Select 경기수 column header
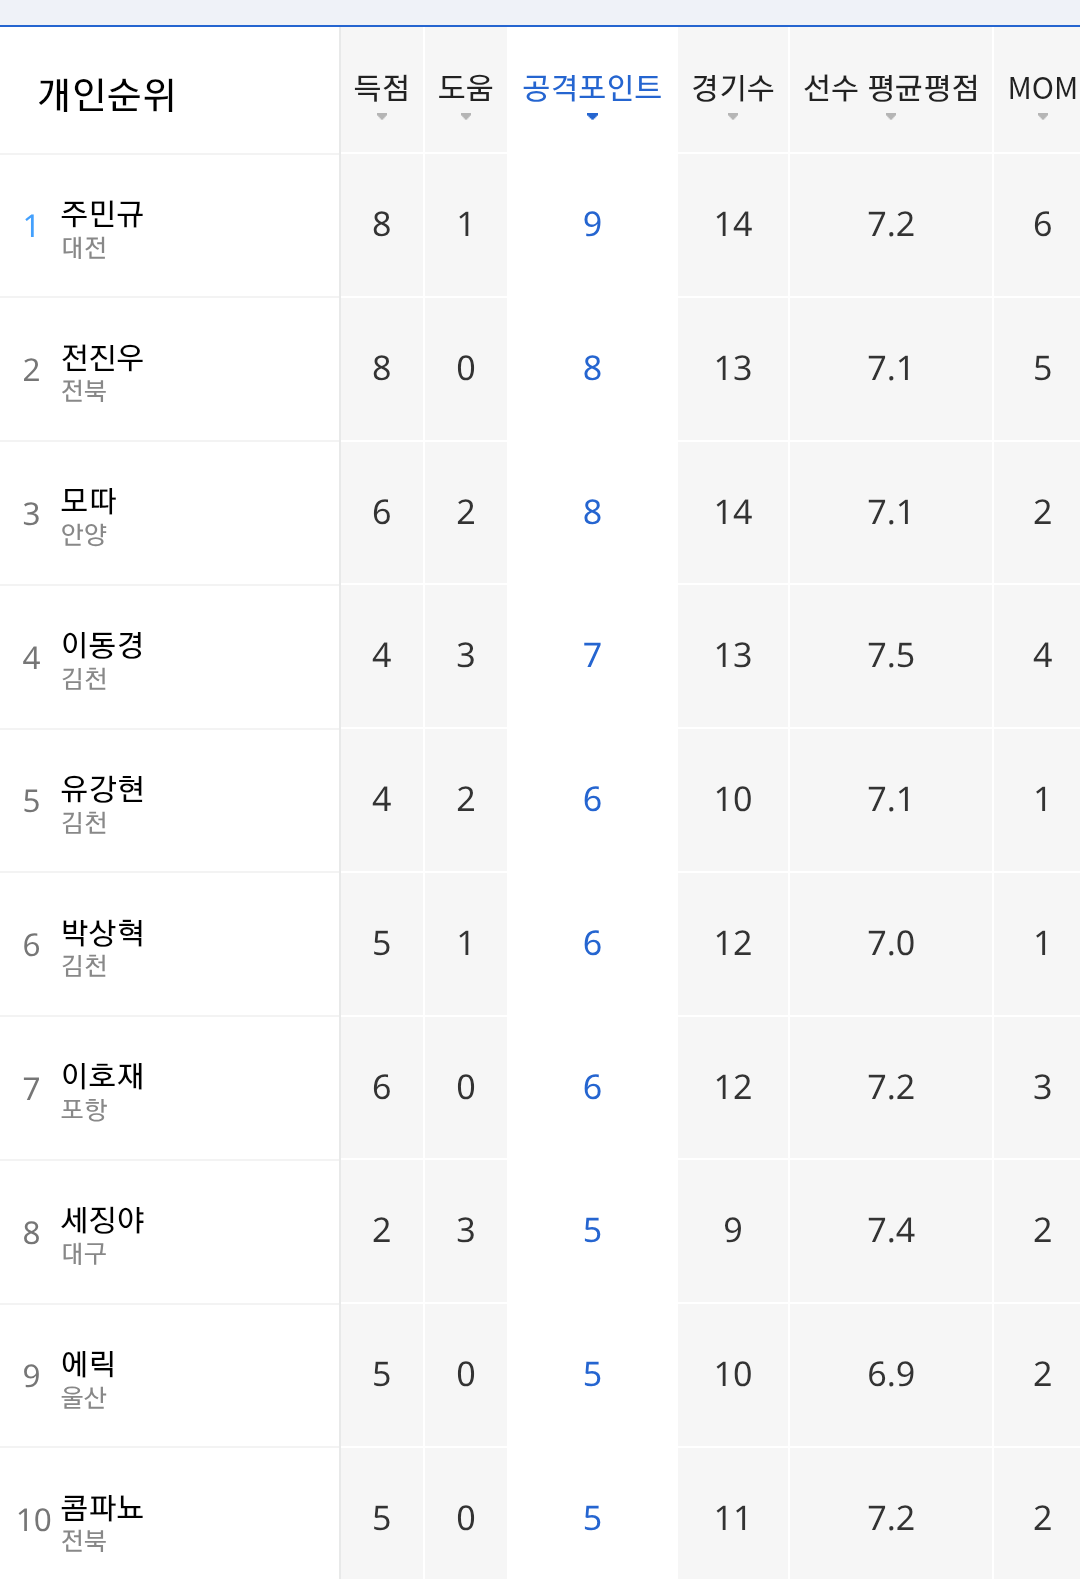Screen dimensions: 1080x1579 click(733, 88)
